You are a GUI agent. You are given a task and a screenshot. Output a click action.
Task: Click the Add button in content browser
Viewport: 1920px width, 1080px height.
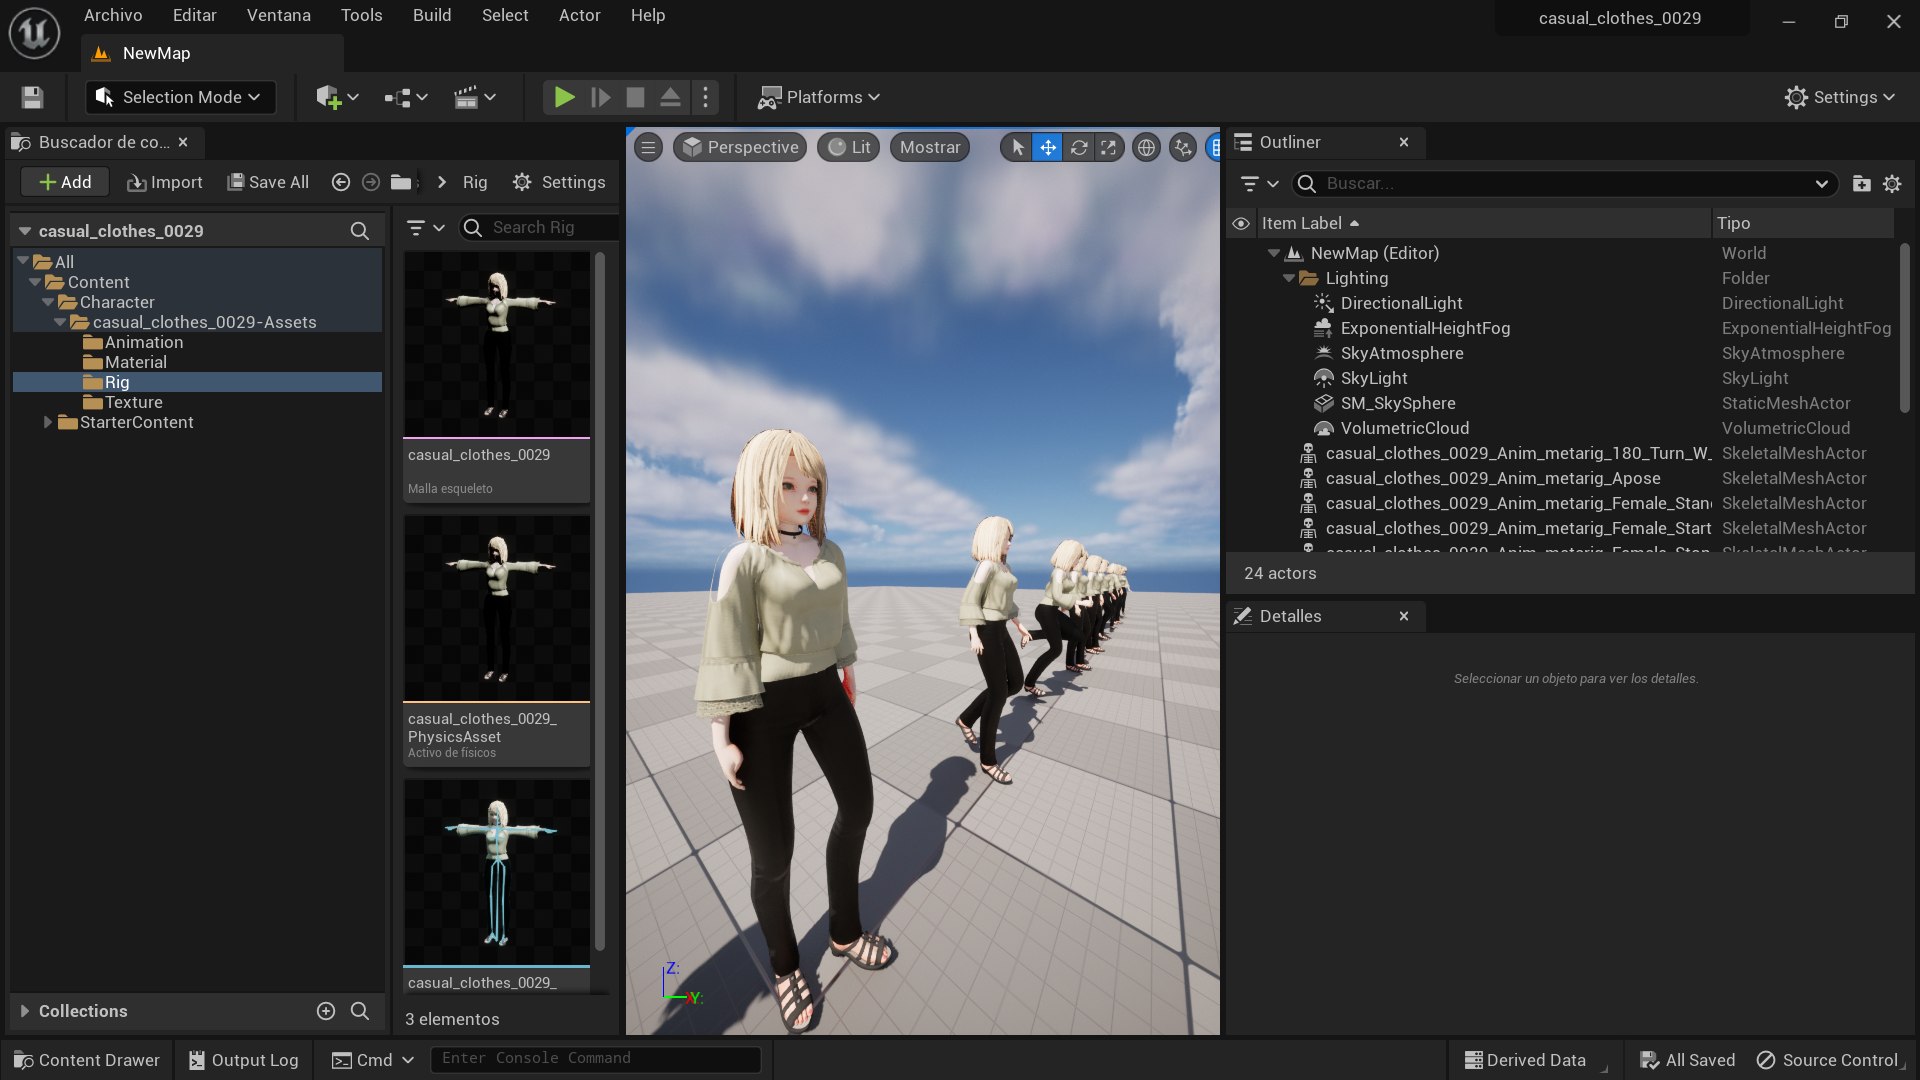pyautogui.click(x=65, y=182)
